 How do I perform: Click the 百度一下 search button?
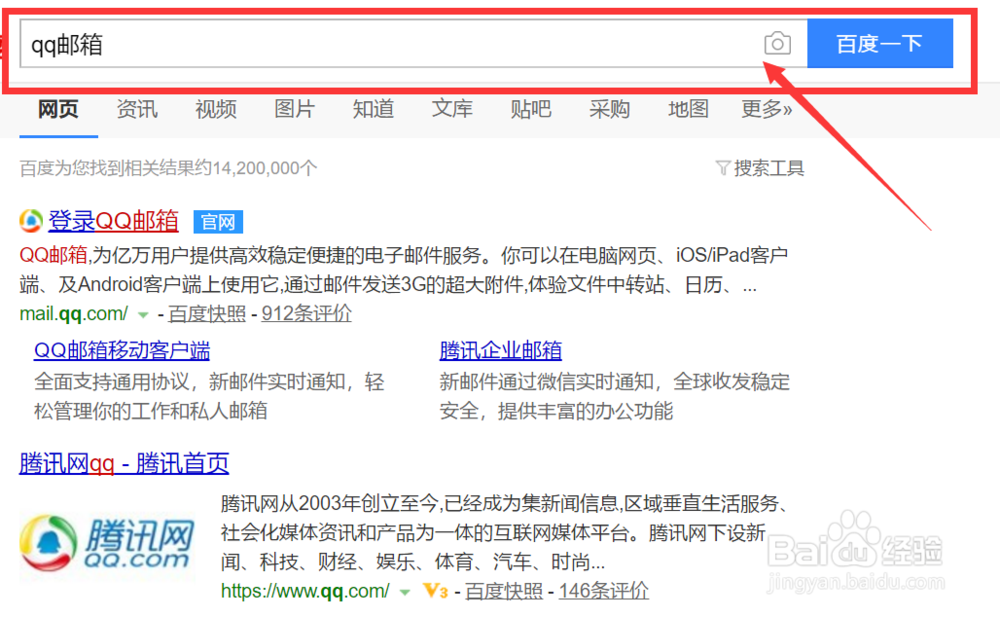coord(879,43)
